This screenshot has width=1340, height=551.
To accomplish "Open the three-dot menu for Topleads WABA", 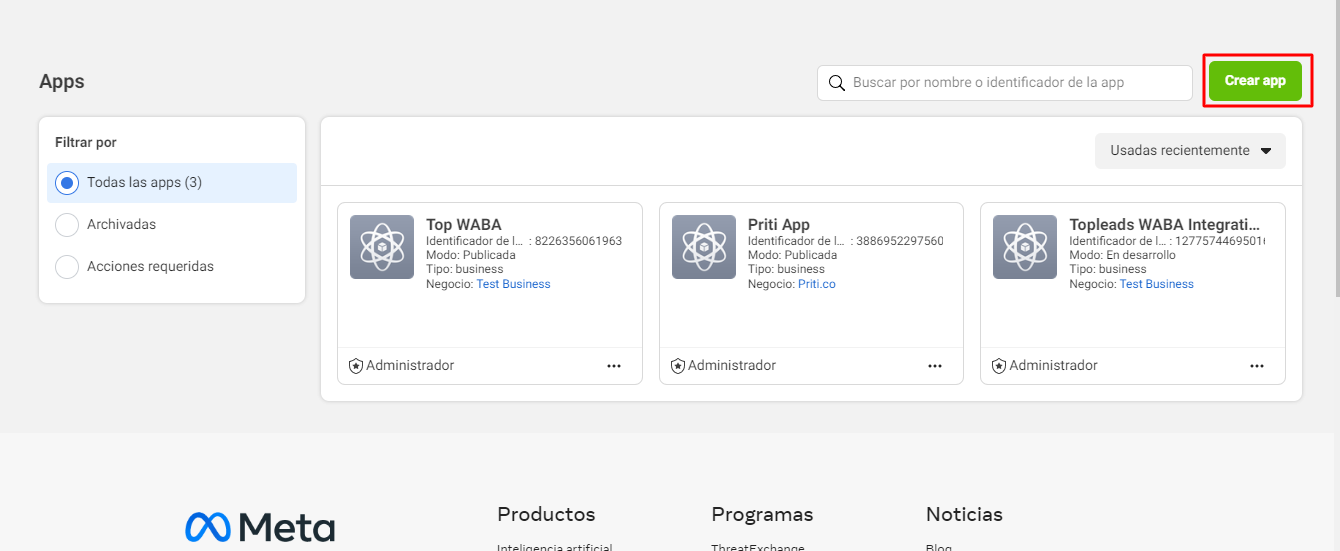I will click(1257, 366).
